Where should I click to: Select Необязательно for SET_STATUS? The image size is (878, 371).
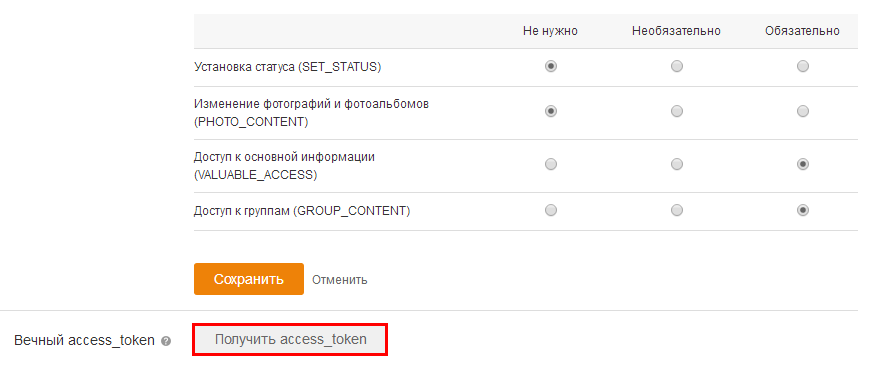coord(677,67)
